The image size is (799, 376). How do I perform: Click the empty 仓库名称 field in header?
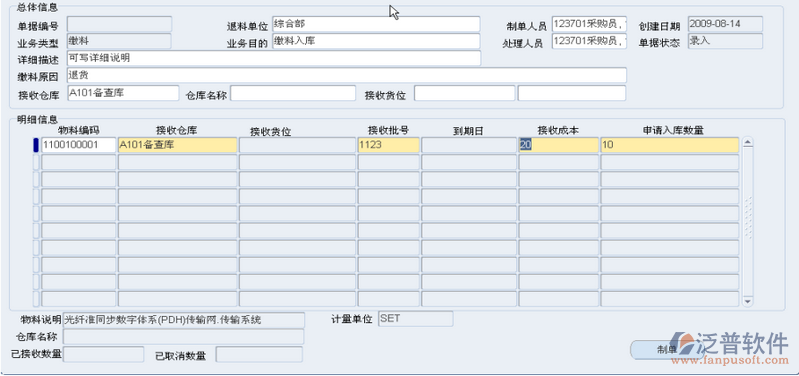click(x=293, y=93)
